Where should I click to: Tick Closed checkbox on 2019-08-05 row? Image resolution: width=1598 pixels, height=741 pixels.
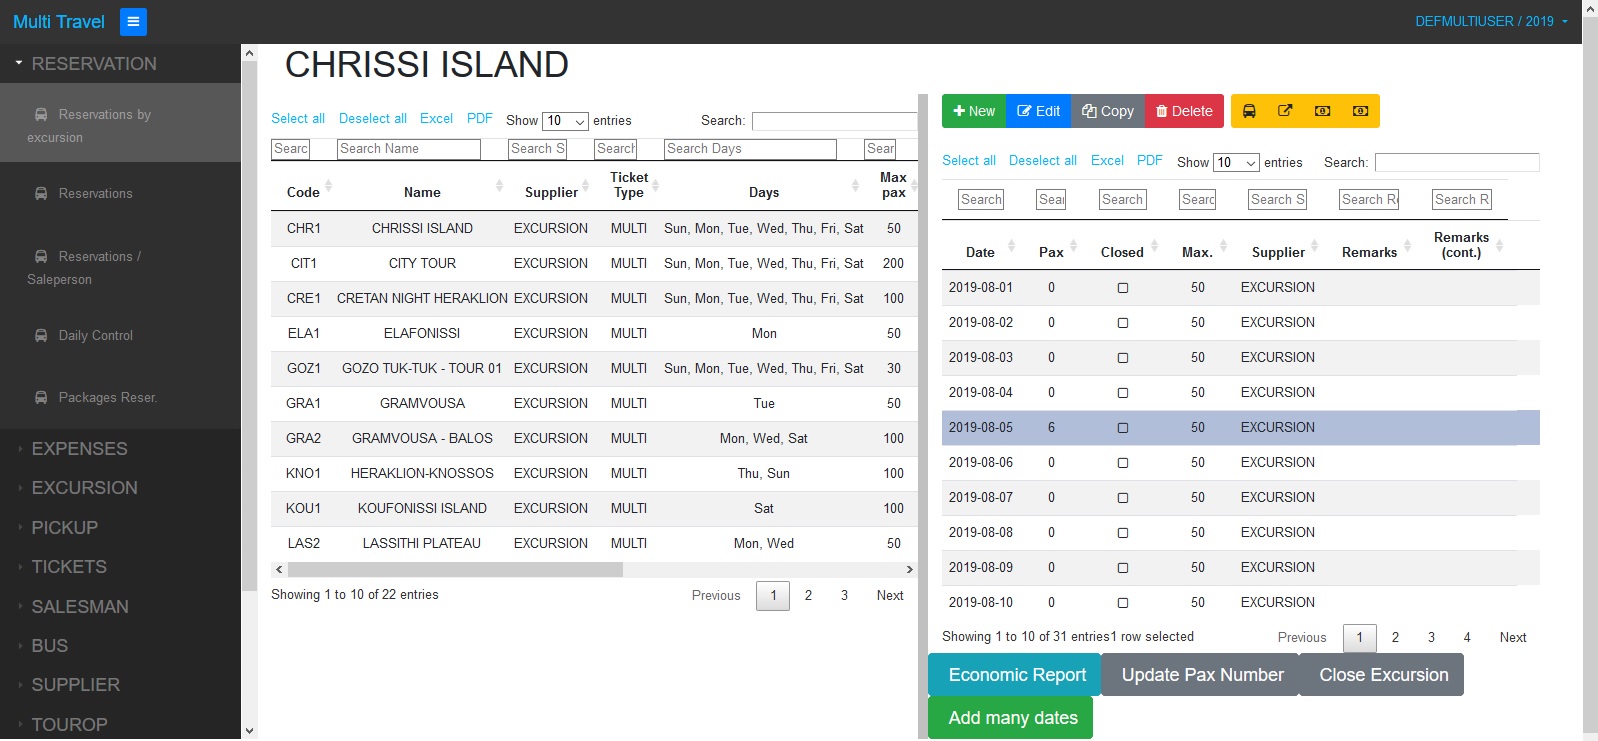pyautogui.click(x=1122, y=428)
